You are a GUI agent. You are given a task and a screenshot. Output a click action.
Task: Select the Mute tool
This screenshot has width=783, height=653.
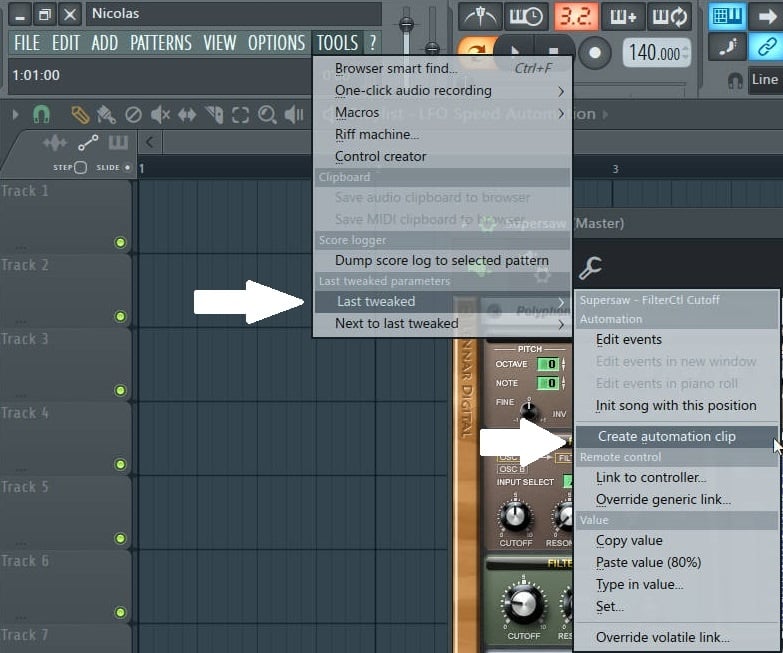point(160,115)
